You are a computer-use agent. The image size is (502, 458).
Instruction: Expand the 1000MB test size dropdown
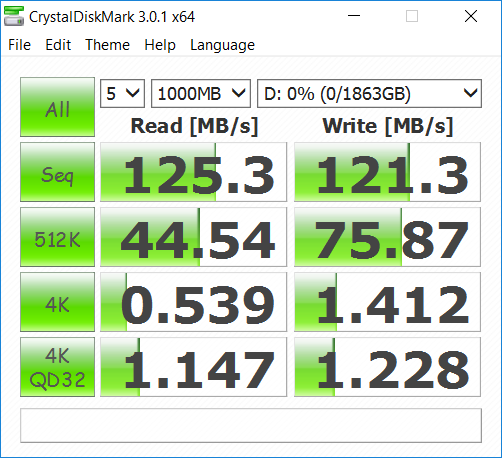[x=201, y=93]
